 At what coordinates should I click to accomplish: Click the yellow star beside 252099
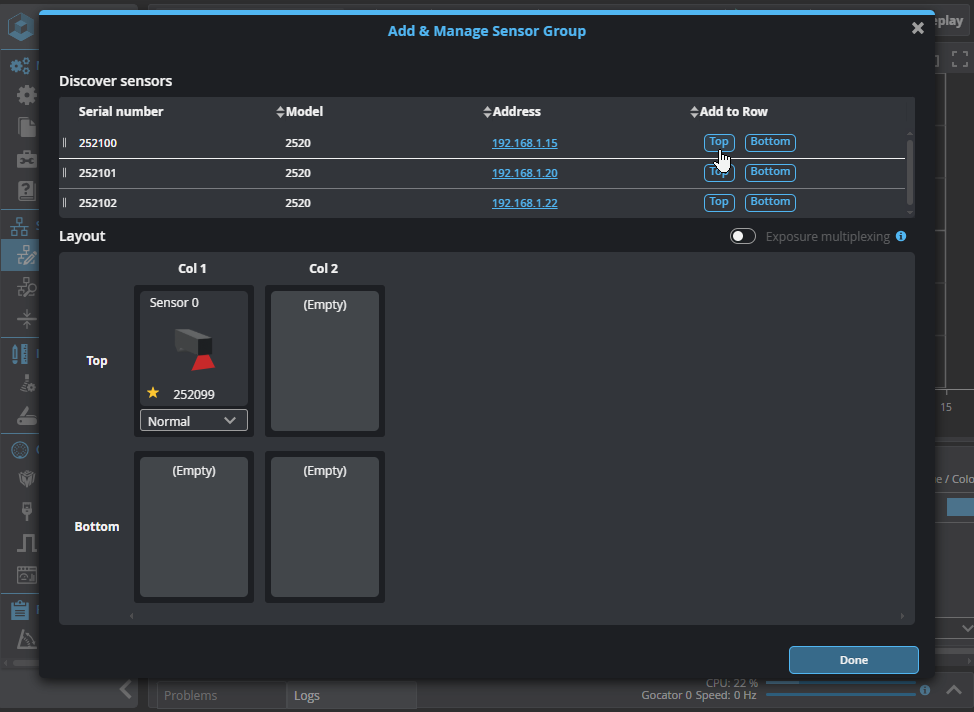click(153, 393)
